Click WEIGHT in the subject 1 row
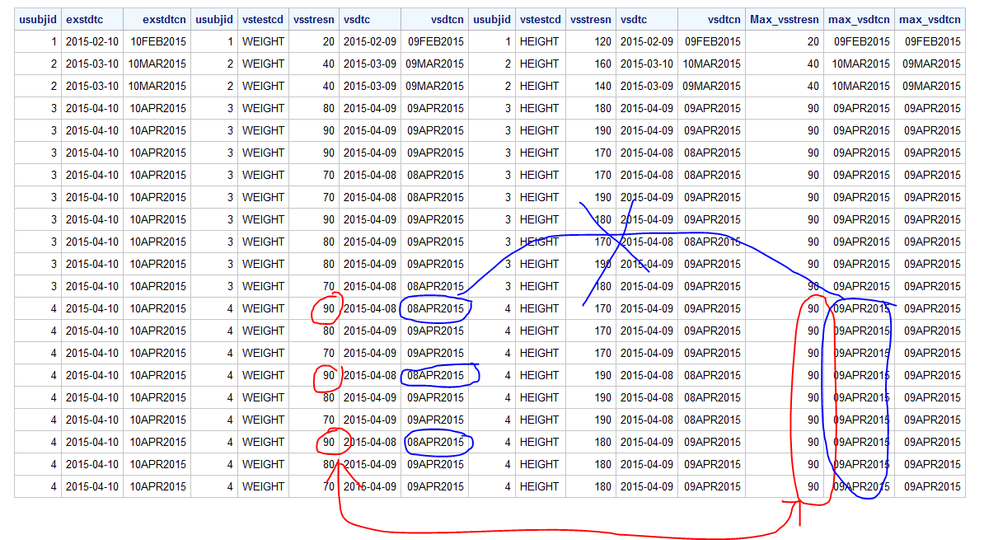Image resolution: width=998 pixels, height=540 pixels. (263, 42)
